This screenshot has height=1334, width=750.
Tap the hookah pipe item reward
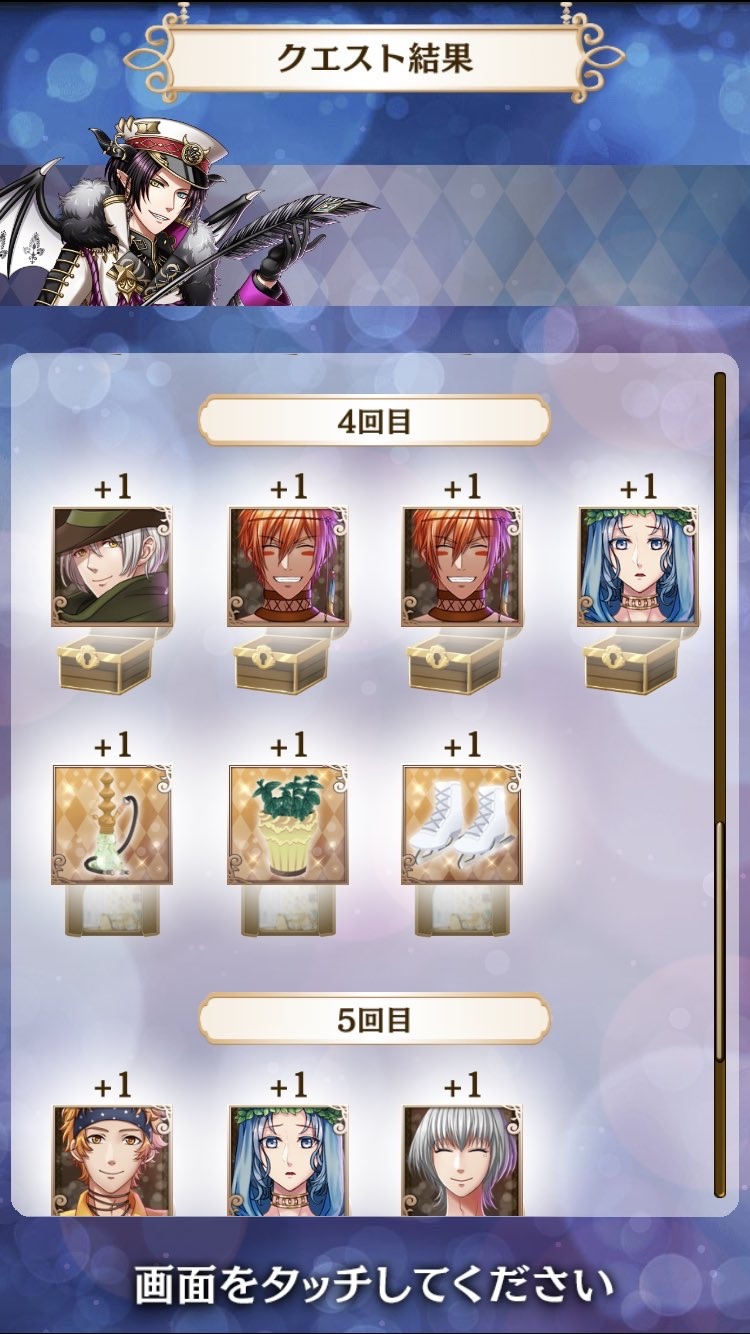(x=112, y=825)
